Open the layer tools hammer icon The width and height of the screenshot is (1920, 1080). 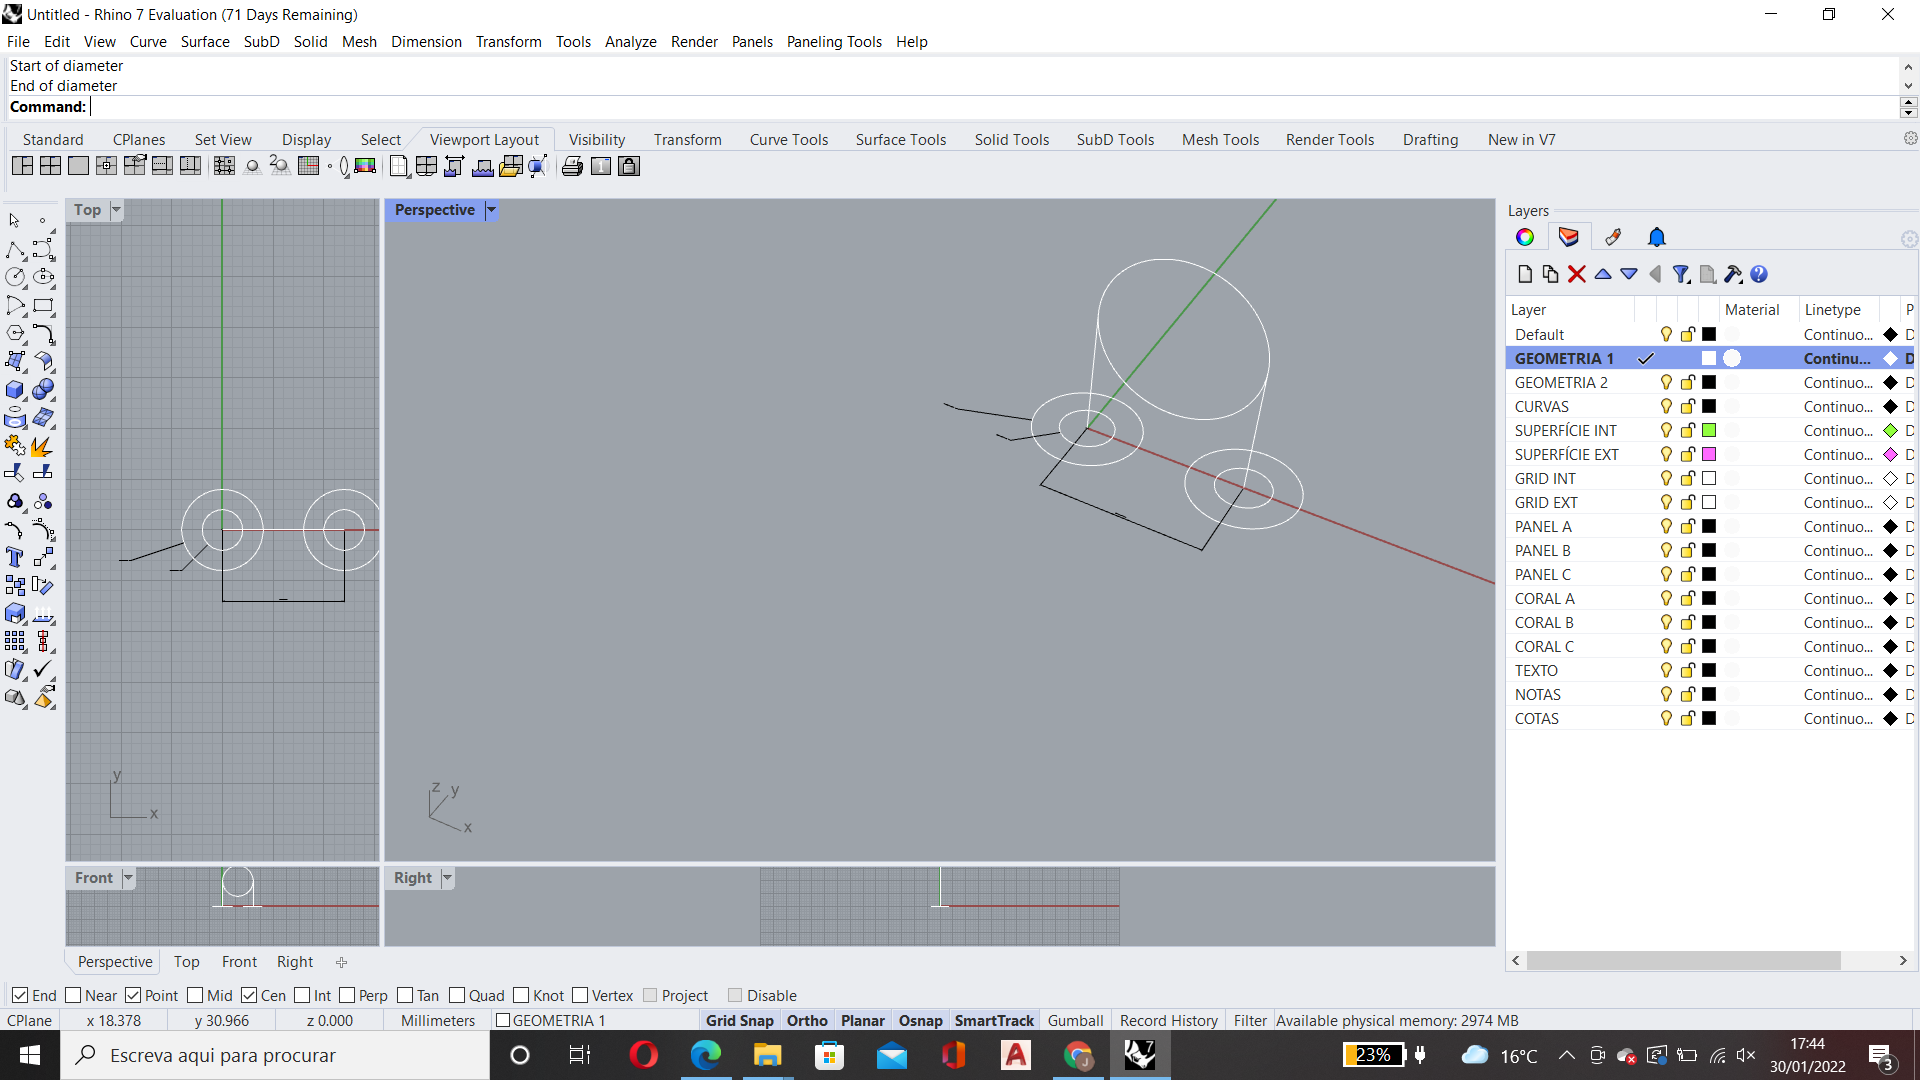[1733, 274]
